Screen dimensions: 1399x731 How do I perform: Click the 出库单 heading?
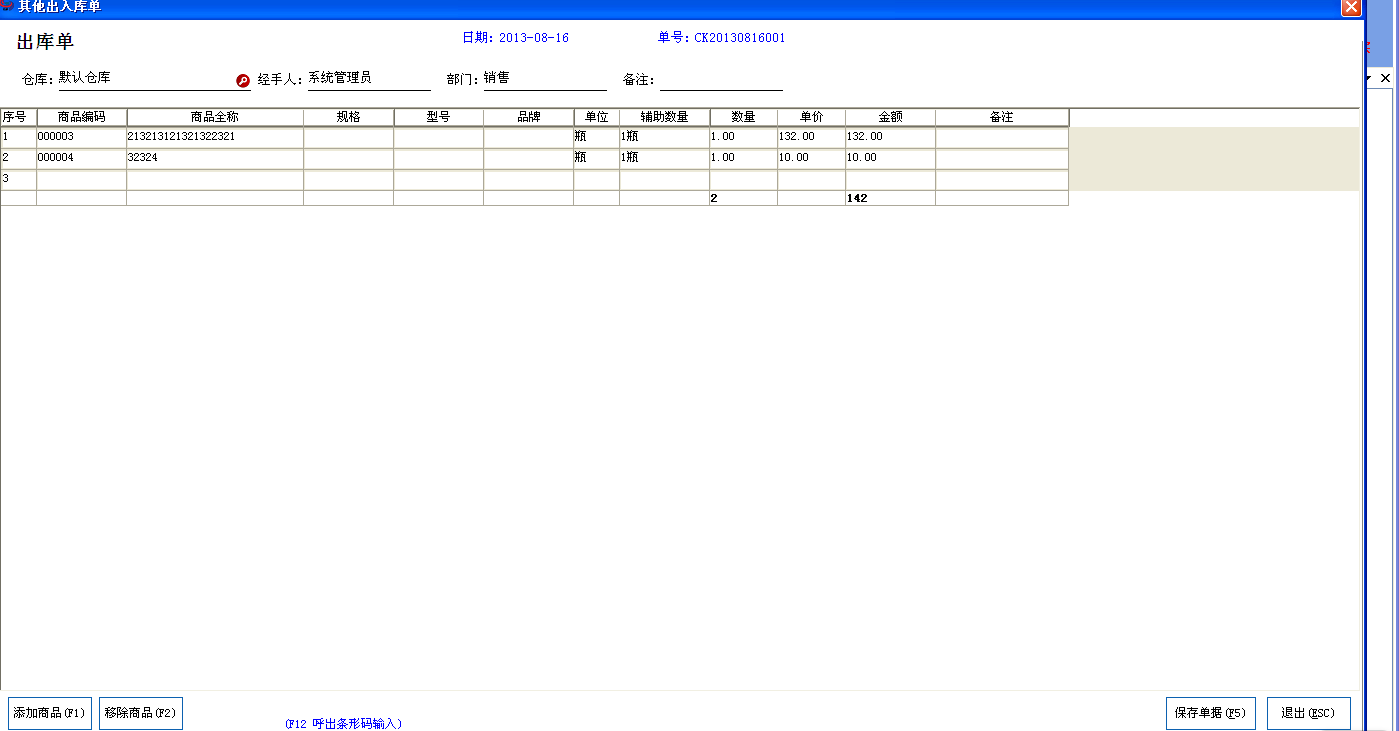tap(45, 42)
